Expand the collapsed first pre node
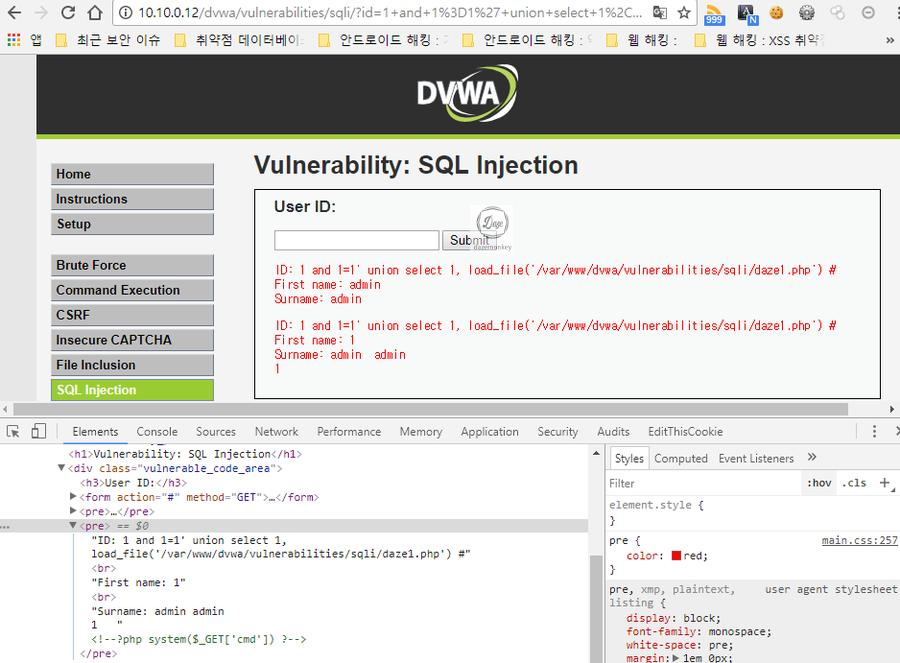Viewport: 900px width, 663px height. [x=73, y=510]
